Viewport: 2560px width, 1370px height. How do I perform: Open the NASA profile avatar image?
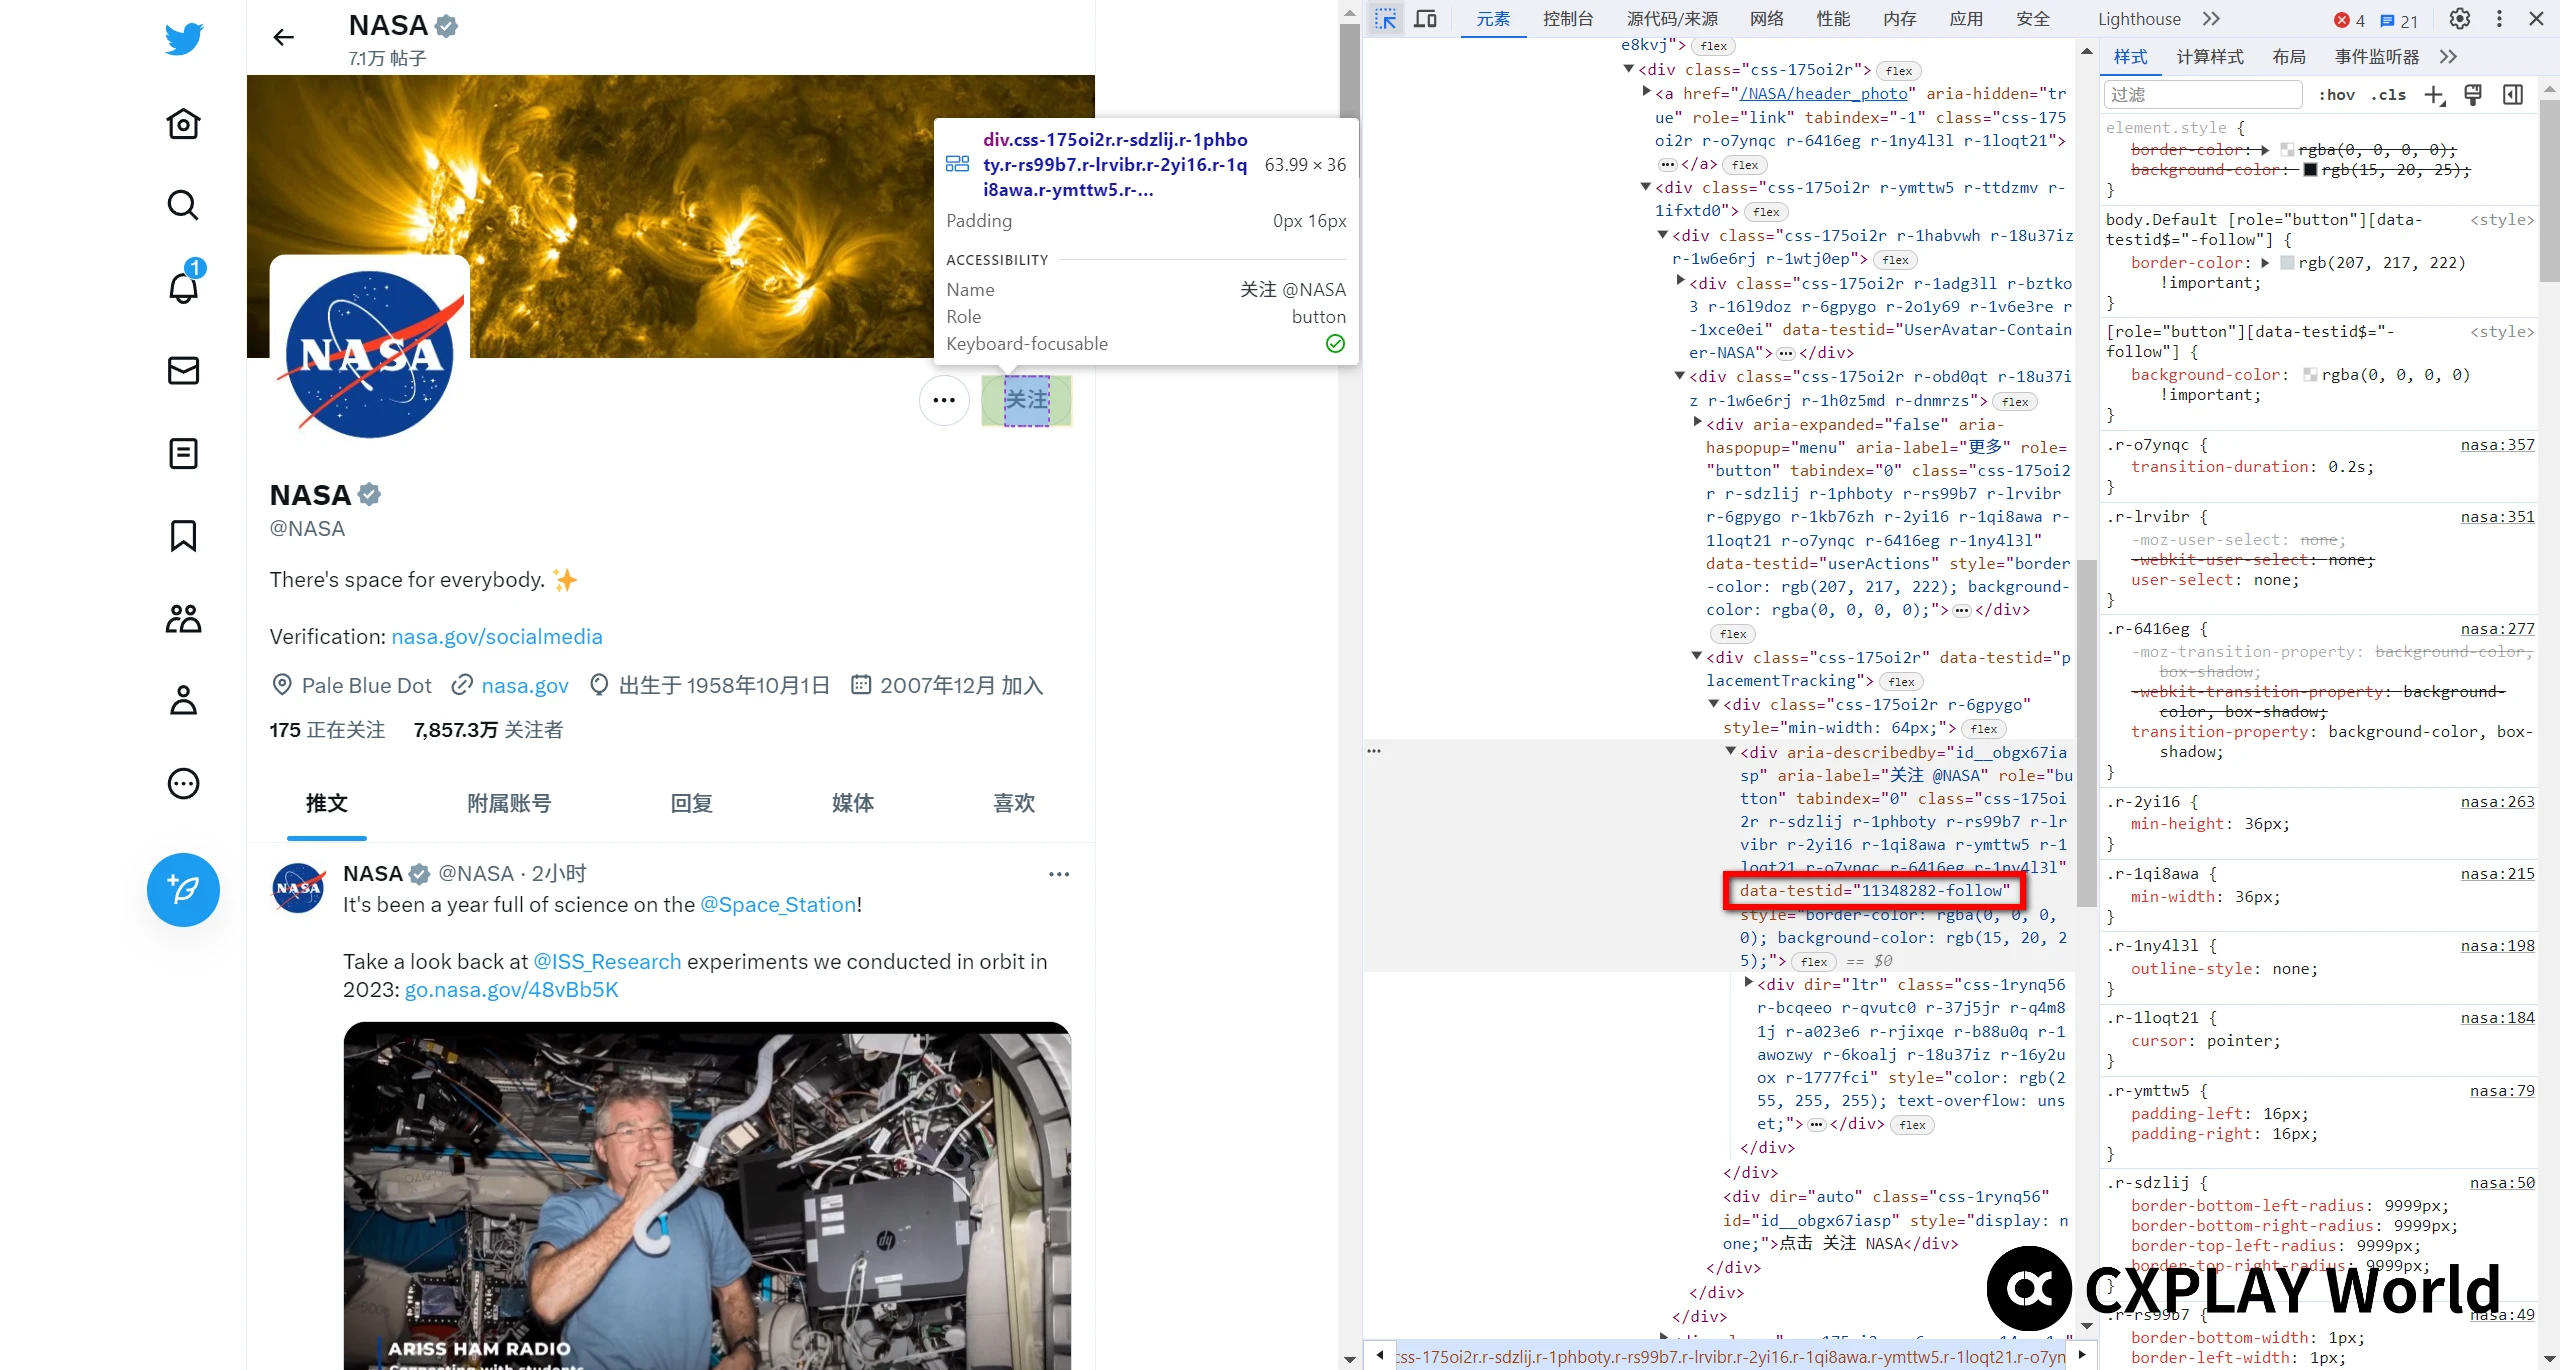click(370, 355)
